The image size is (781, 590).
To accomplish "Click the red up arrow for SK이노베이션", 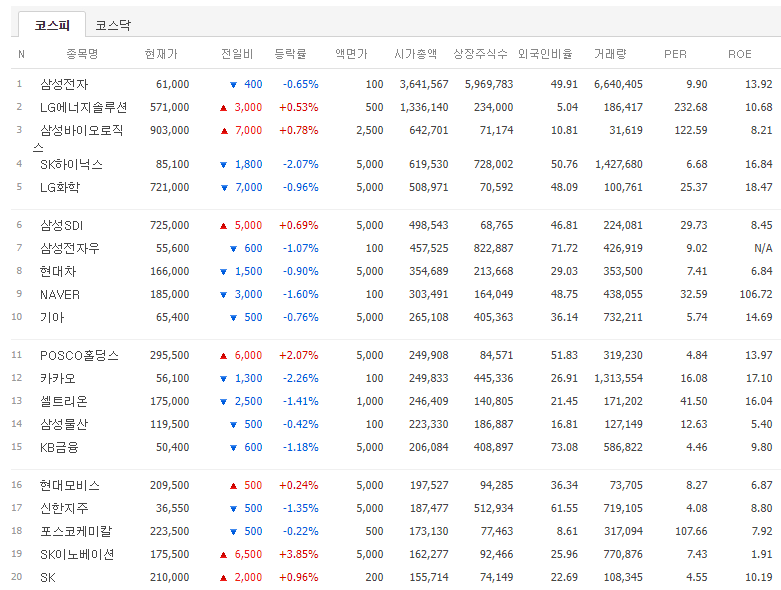I will coord(224,555).
